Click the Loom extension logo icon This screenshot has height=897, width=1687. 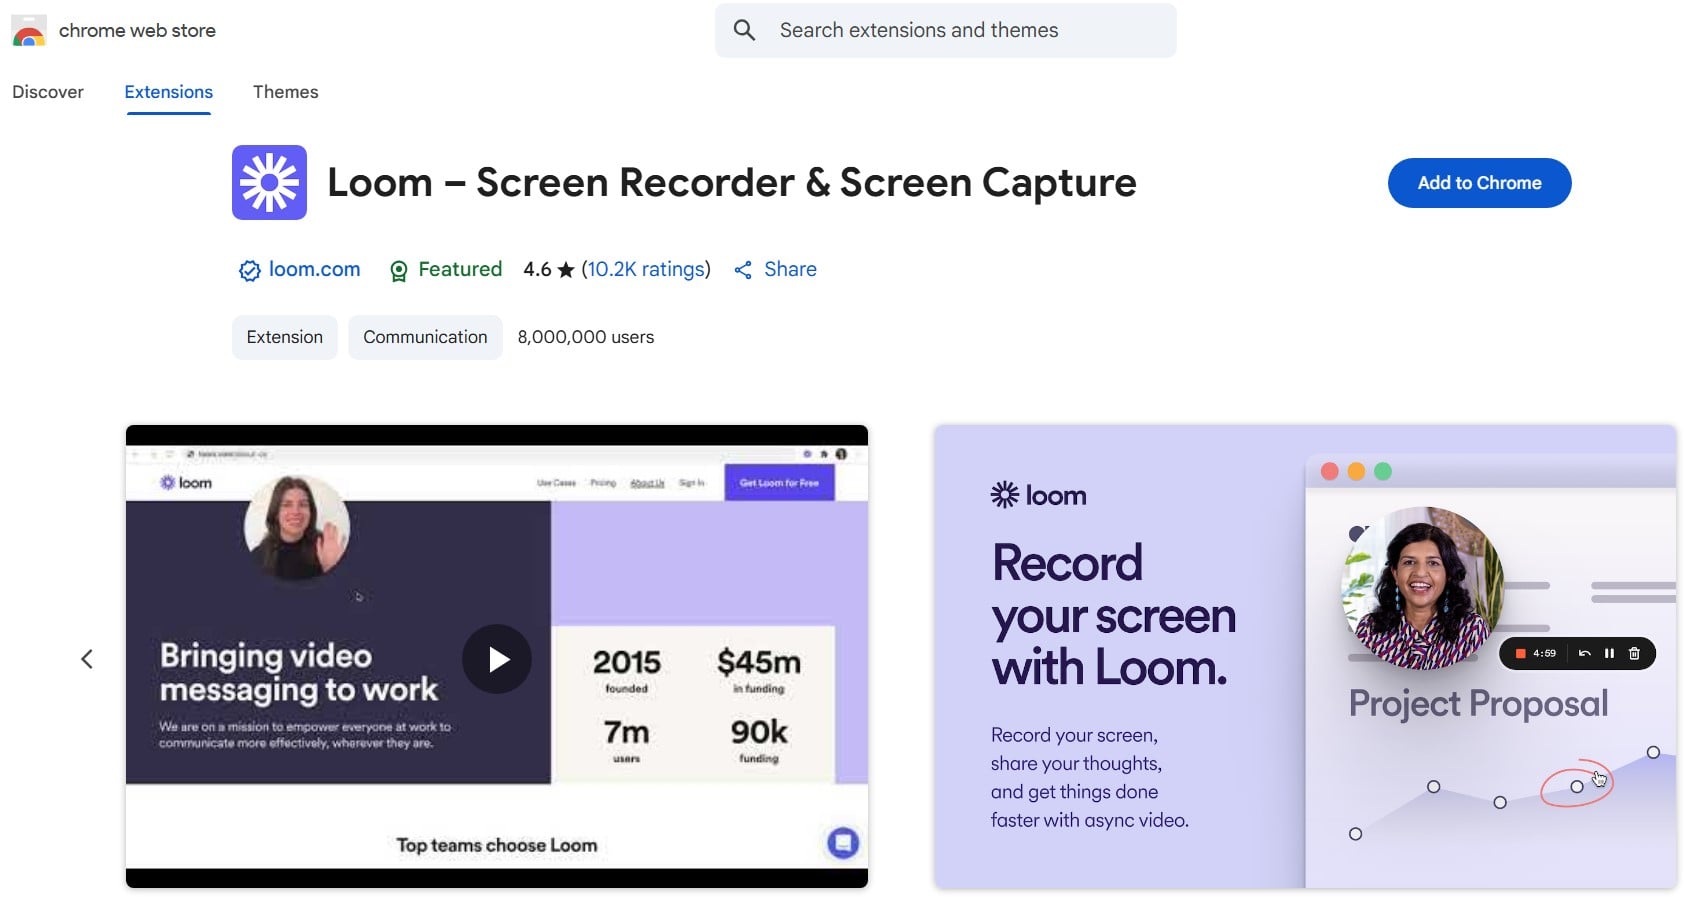click(x=269, y=182)
